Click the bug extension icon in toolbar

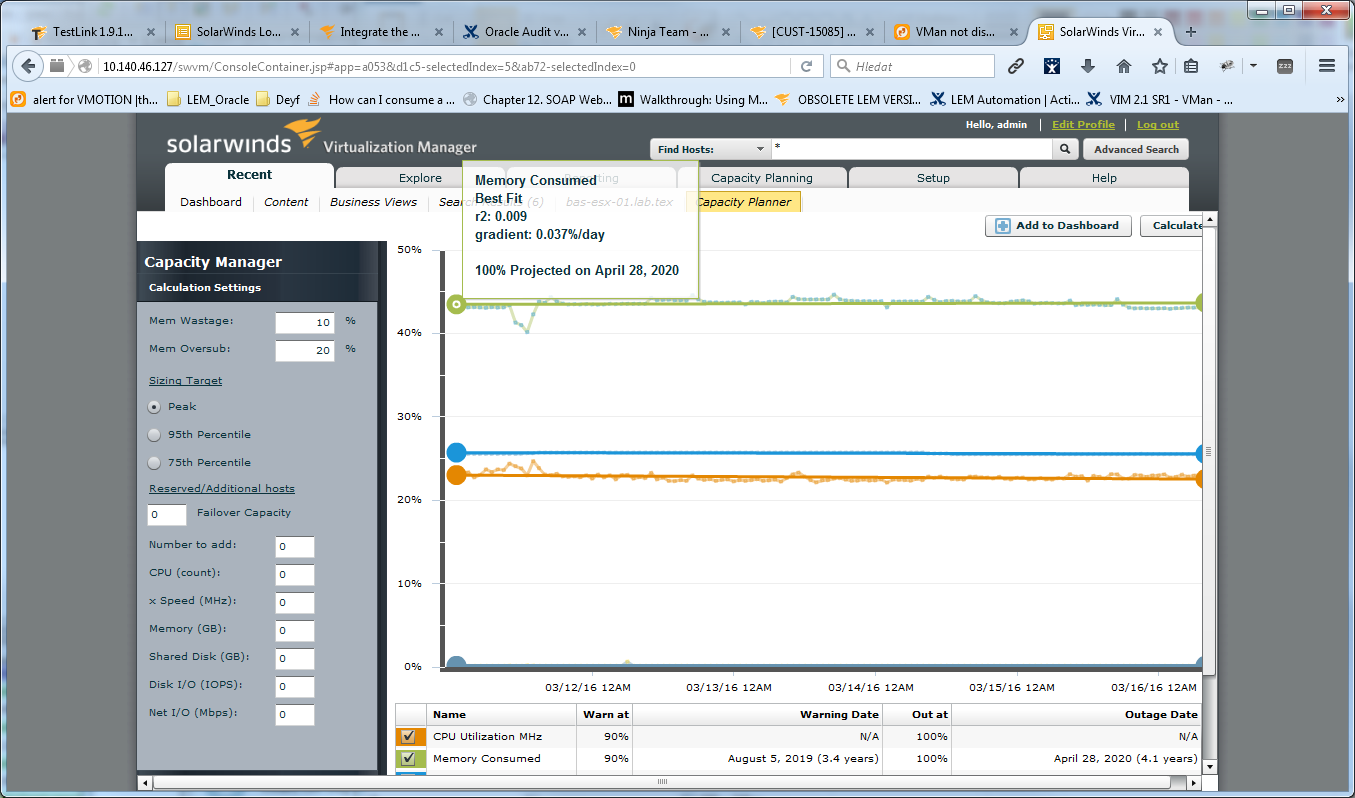(1228, 67)
